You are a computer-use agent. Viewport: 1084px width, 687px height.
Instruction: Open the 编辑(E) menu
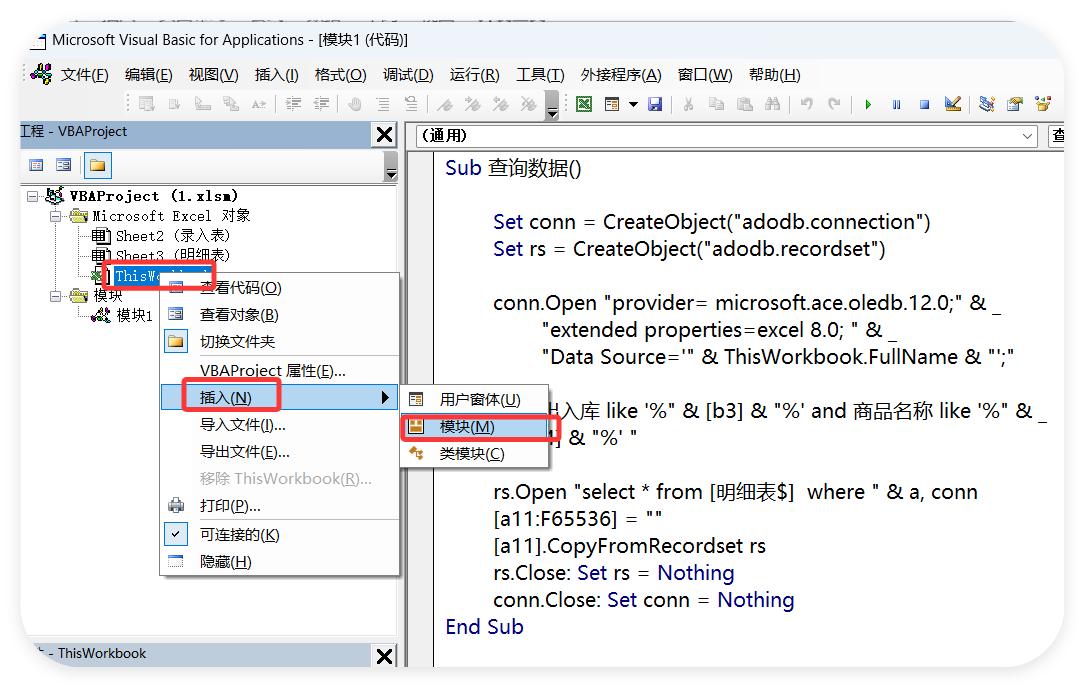point(149,75)
